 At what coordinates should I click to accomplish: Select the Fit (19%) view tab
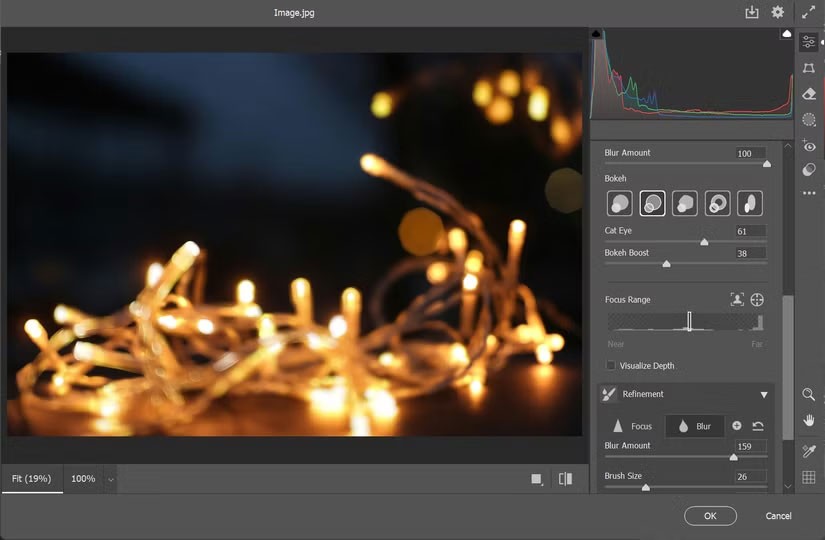click(x=31, y=479)
